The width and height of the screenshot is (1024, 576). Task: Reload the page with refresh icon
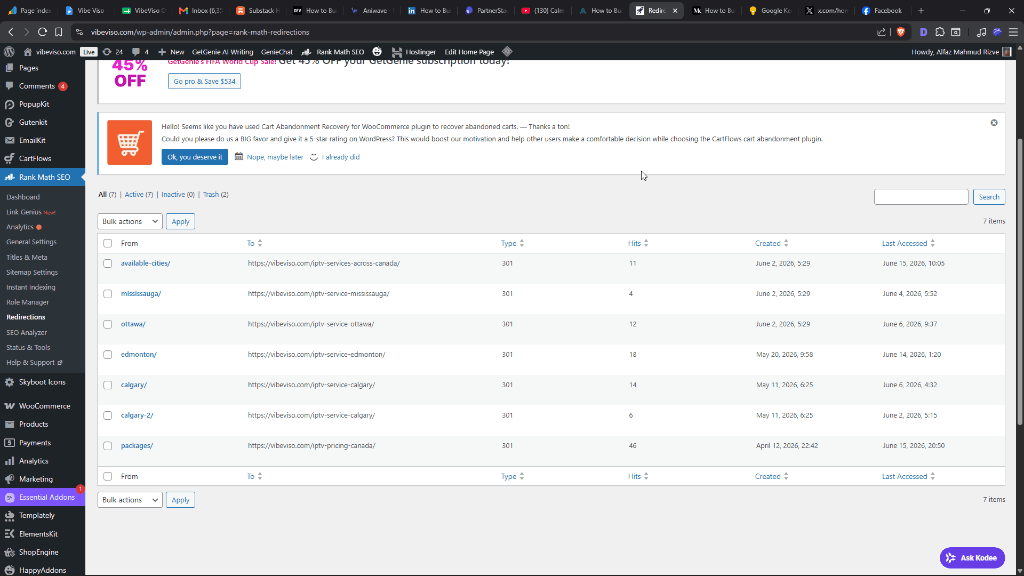[x=42, y=32]
